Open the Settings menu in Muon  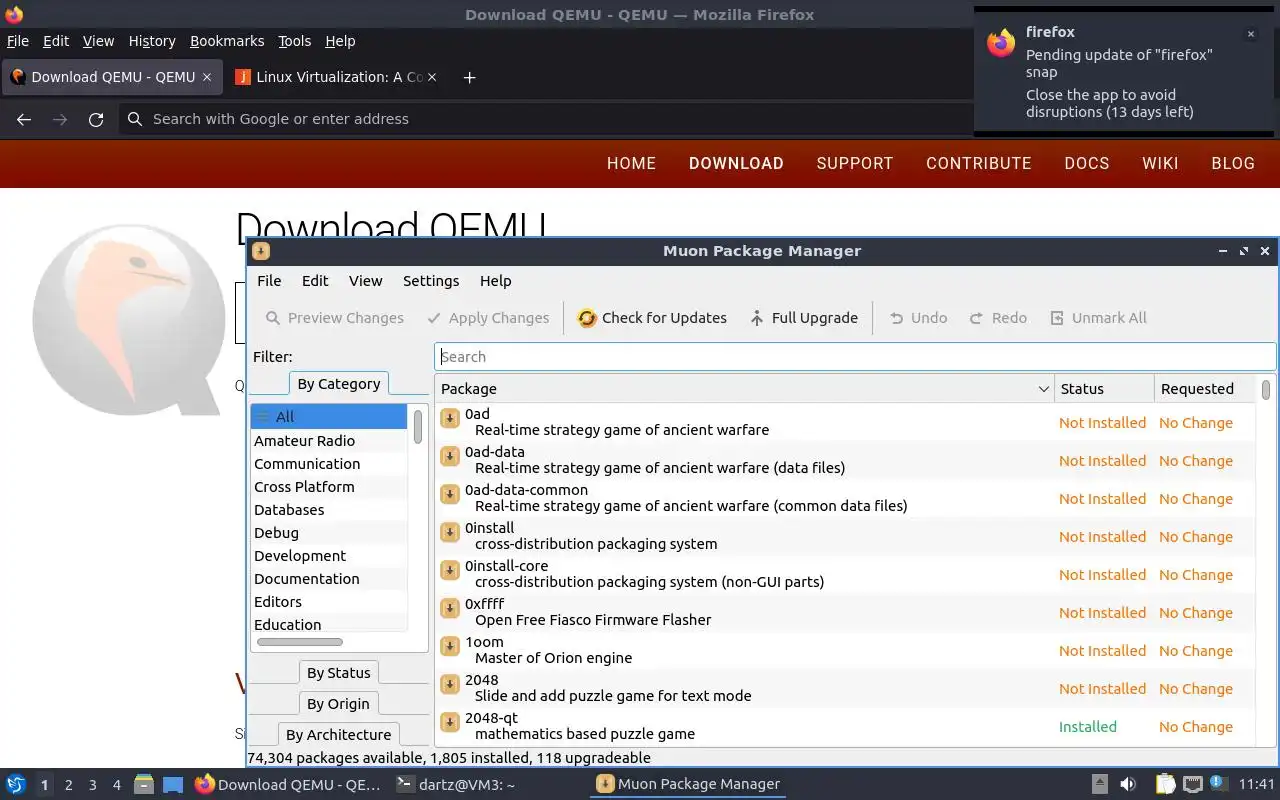(x=431, y=281)
